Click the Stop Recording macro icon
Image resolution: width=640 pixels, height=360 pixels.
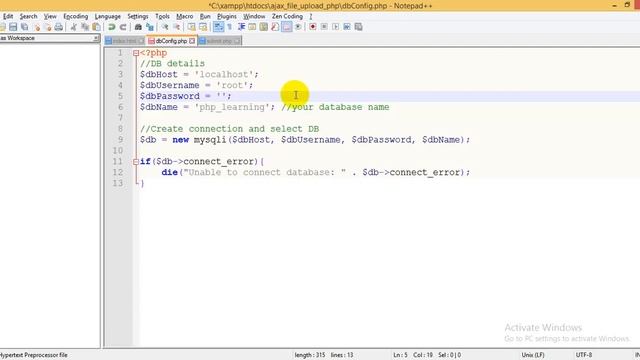[324, 27]
